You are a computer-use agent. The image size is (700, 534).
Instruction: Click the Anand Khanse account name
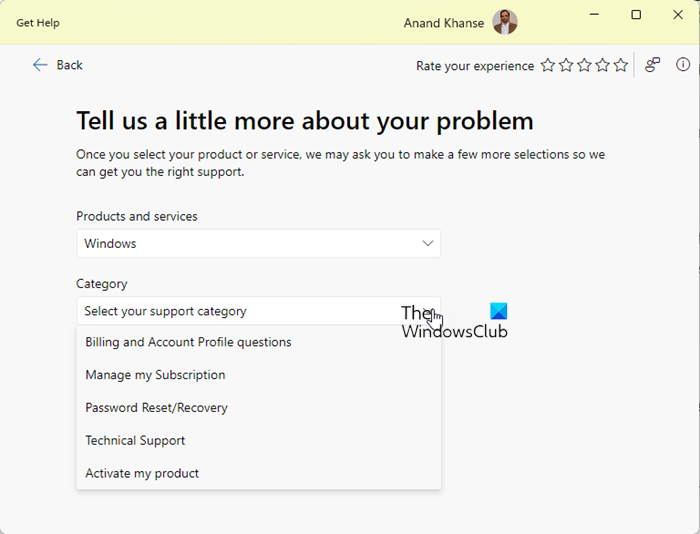(444, 23)
